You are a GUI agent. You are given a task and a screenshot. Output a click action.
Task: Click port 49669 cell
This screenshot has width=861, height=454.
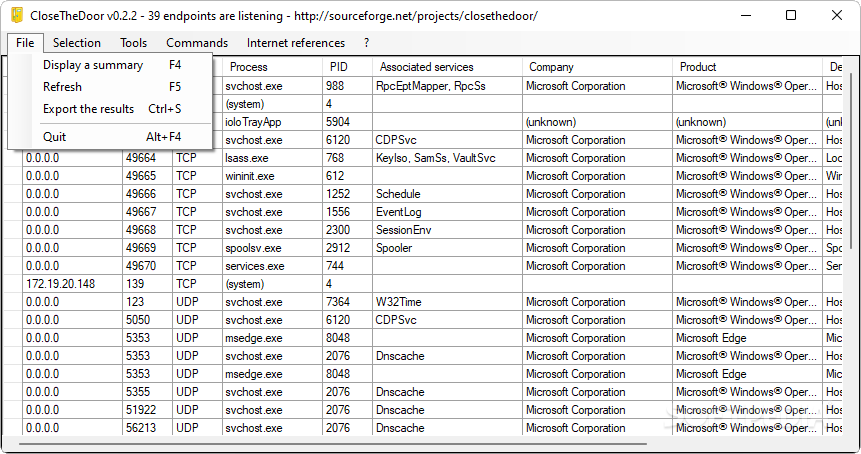pos(148,248)
